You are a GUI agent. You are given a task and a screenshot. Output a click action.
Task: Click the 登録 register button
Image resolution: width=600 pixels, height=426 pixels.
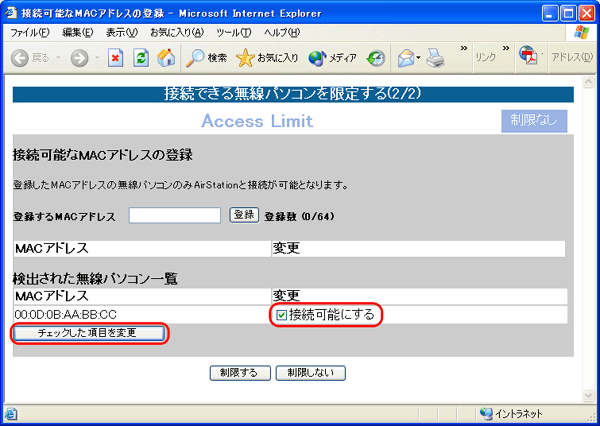point(244,215)
